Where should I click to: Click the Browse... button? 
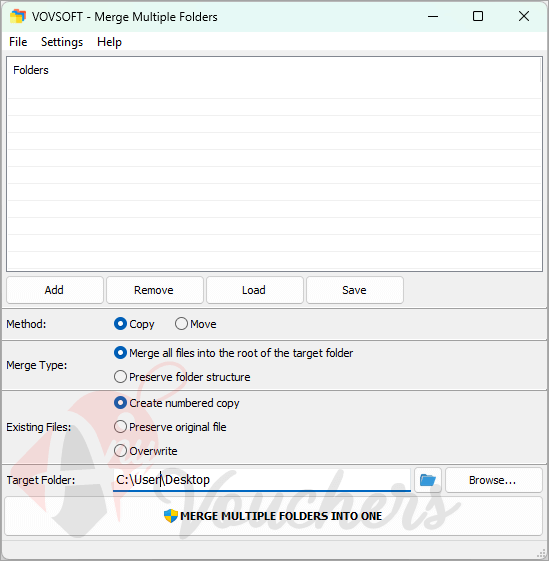[494, 480]
